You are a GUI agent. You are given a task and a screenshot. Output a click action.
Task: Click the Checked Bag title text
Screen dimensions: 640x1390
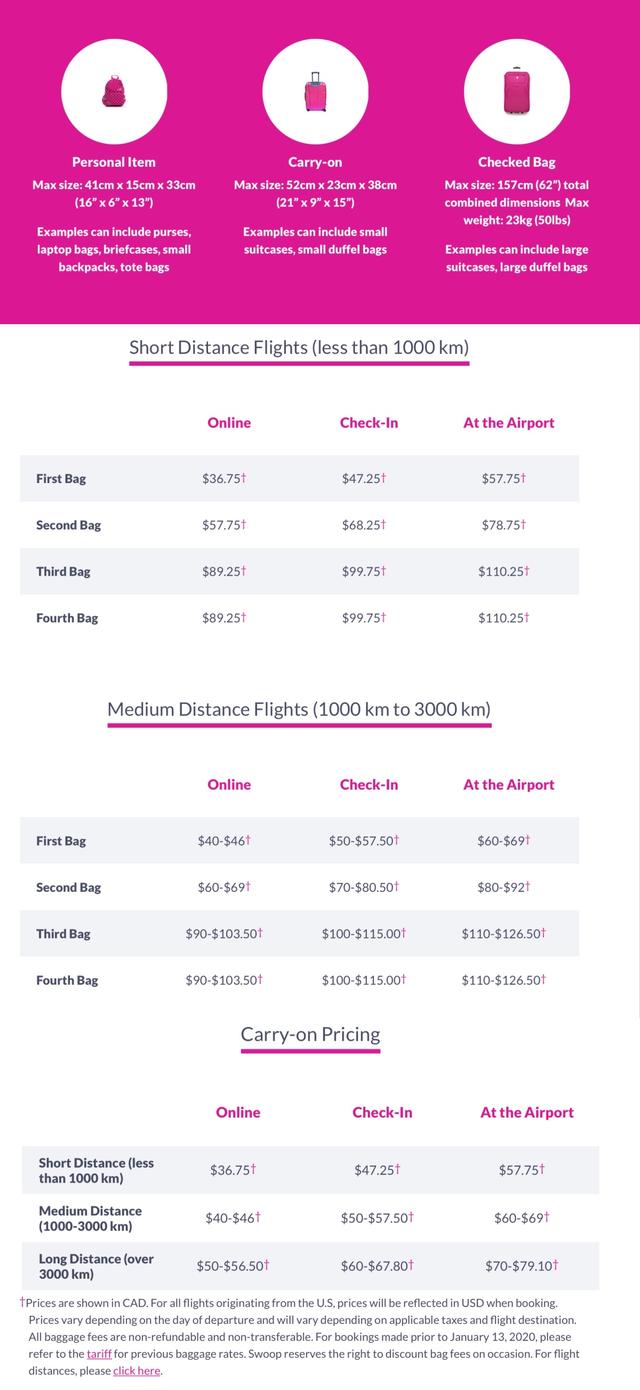(517, 162)
